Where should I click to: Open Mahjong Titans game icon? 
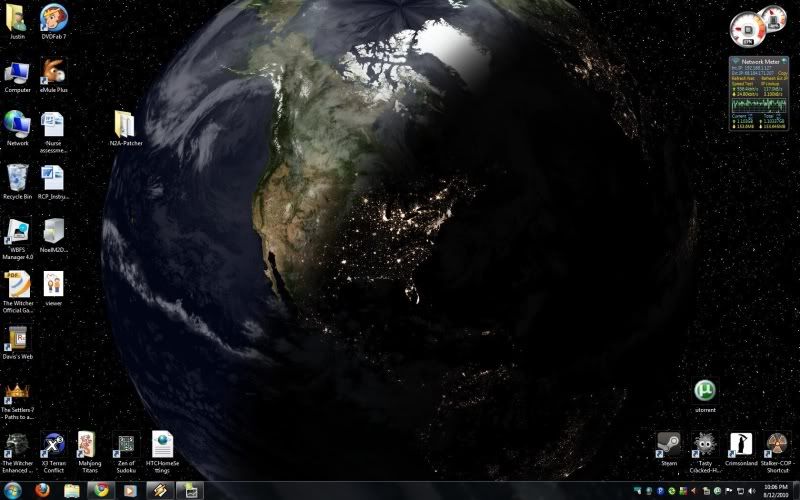tap(89, 445)
